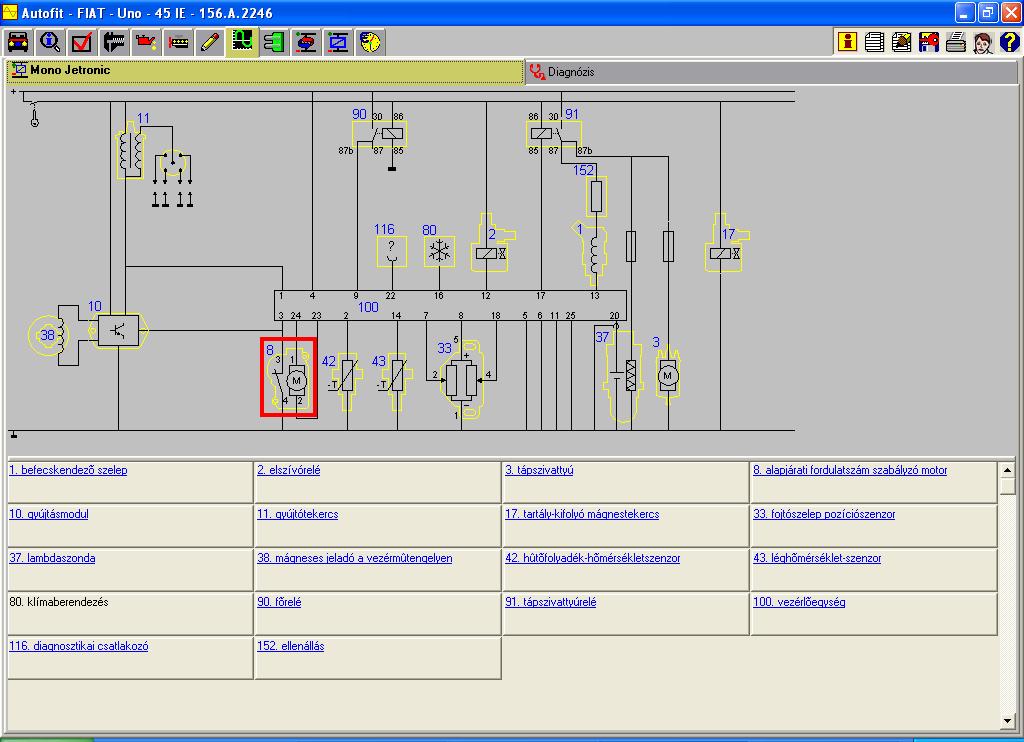This screenshot has width=1024, height=742.
Task: Click the floppy disk with key icon
Action: [929, 42]
